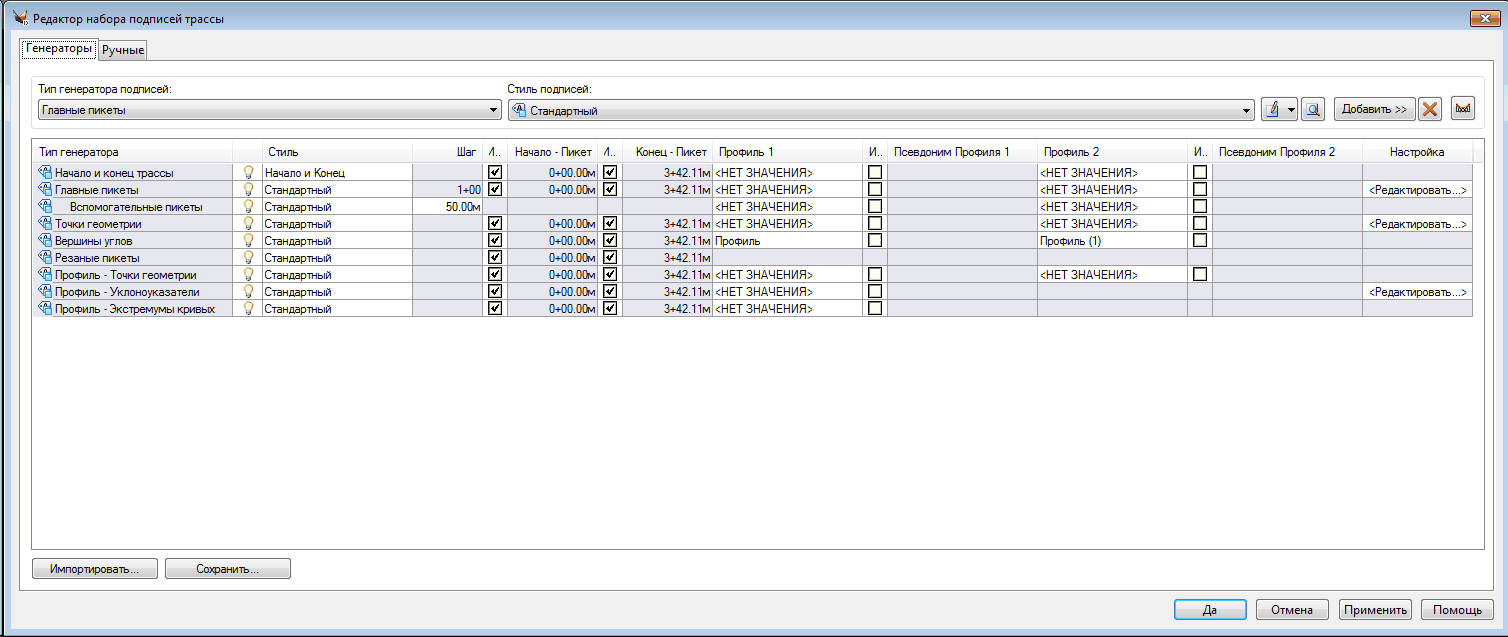Image resolution: width=1508 pixels, height=637 pixels.
Task: Select the Генераторы tab
Action: coord(59,48)
